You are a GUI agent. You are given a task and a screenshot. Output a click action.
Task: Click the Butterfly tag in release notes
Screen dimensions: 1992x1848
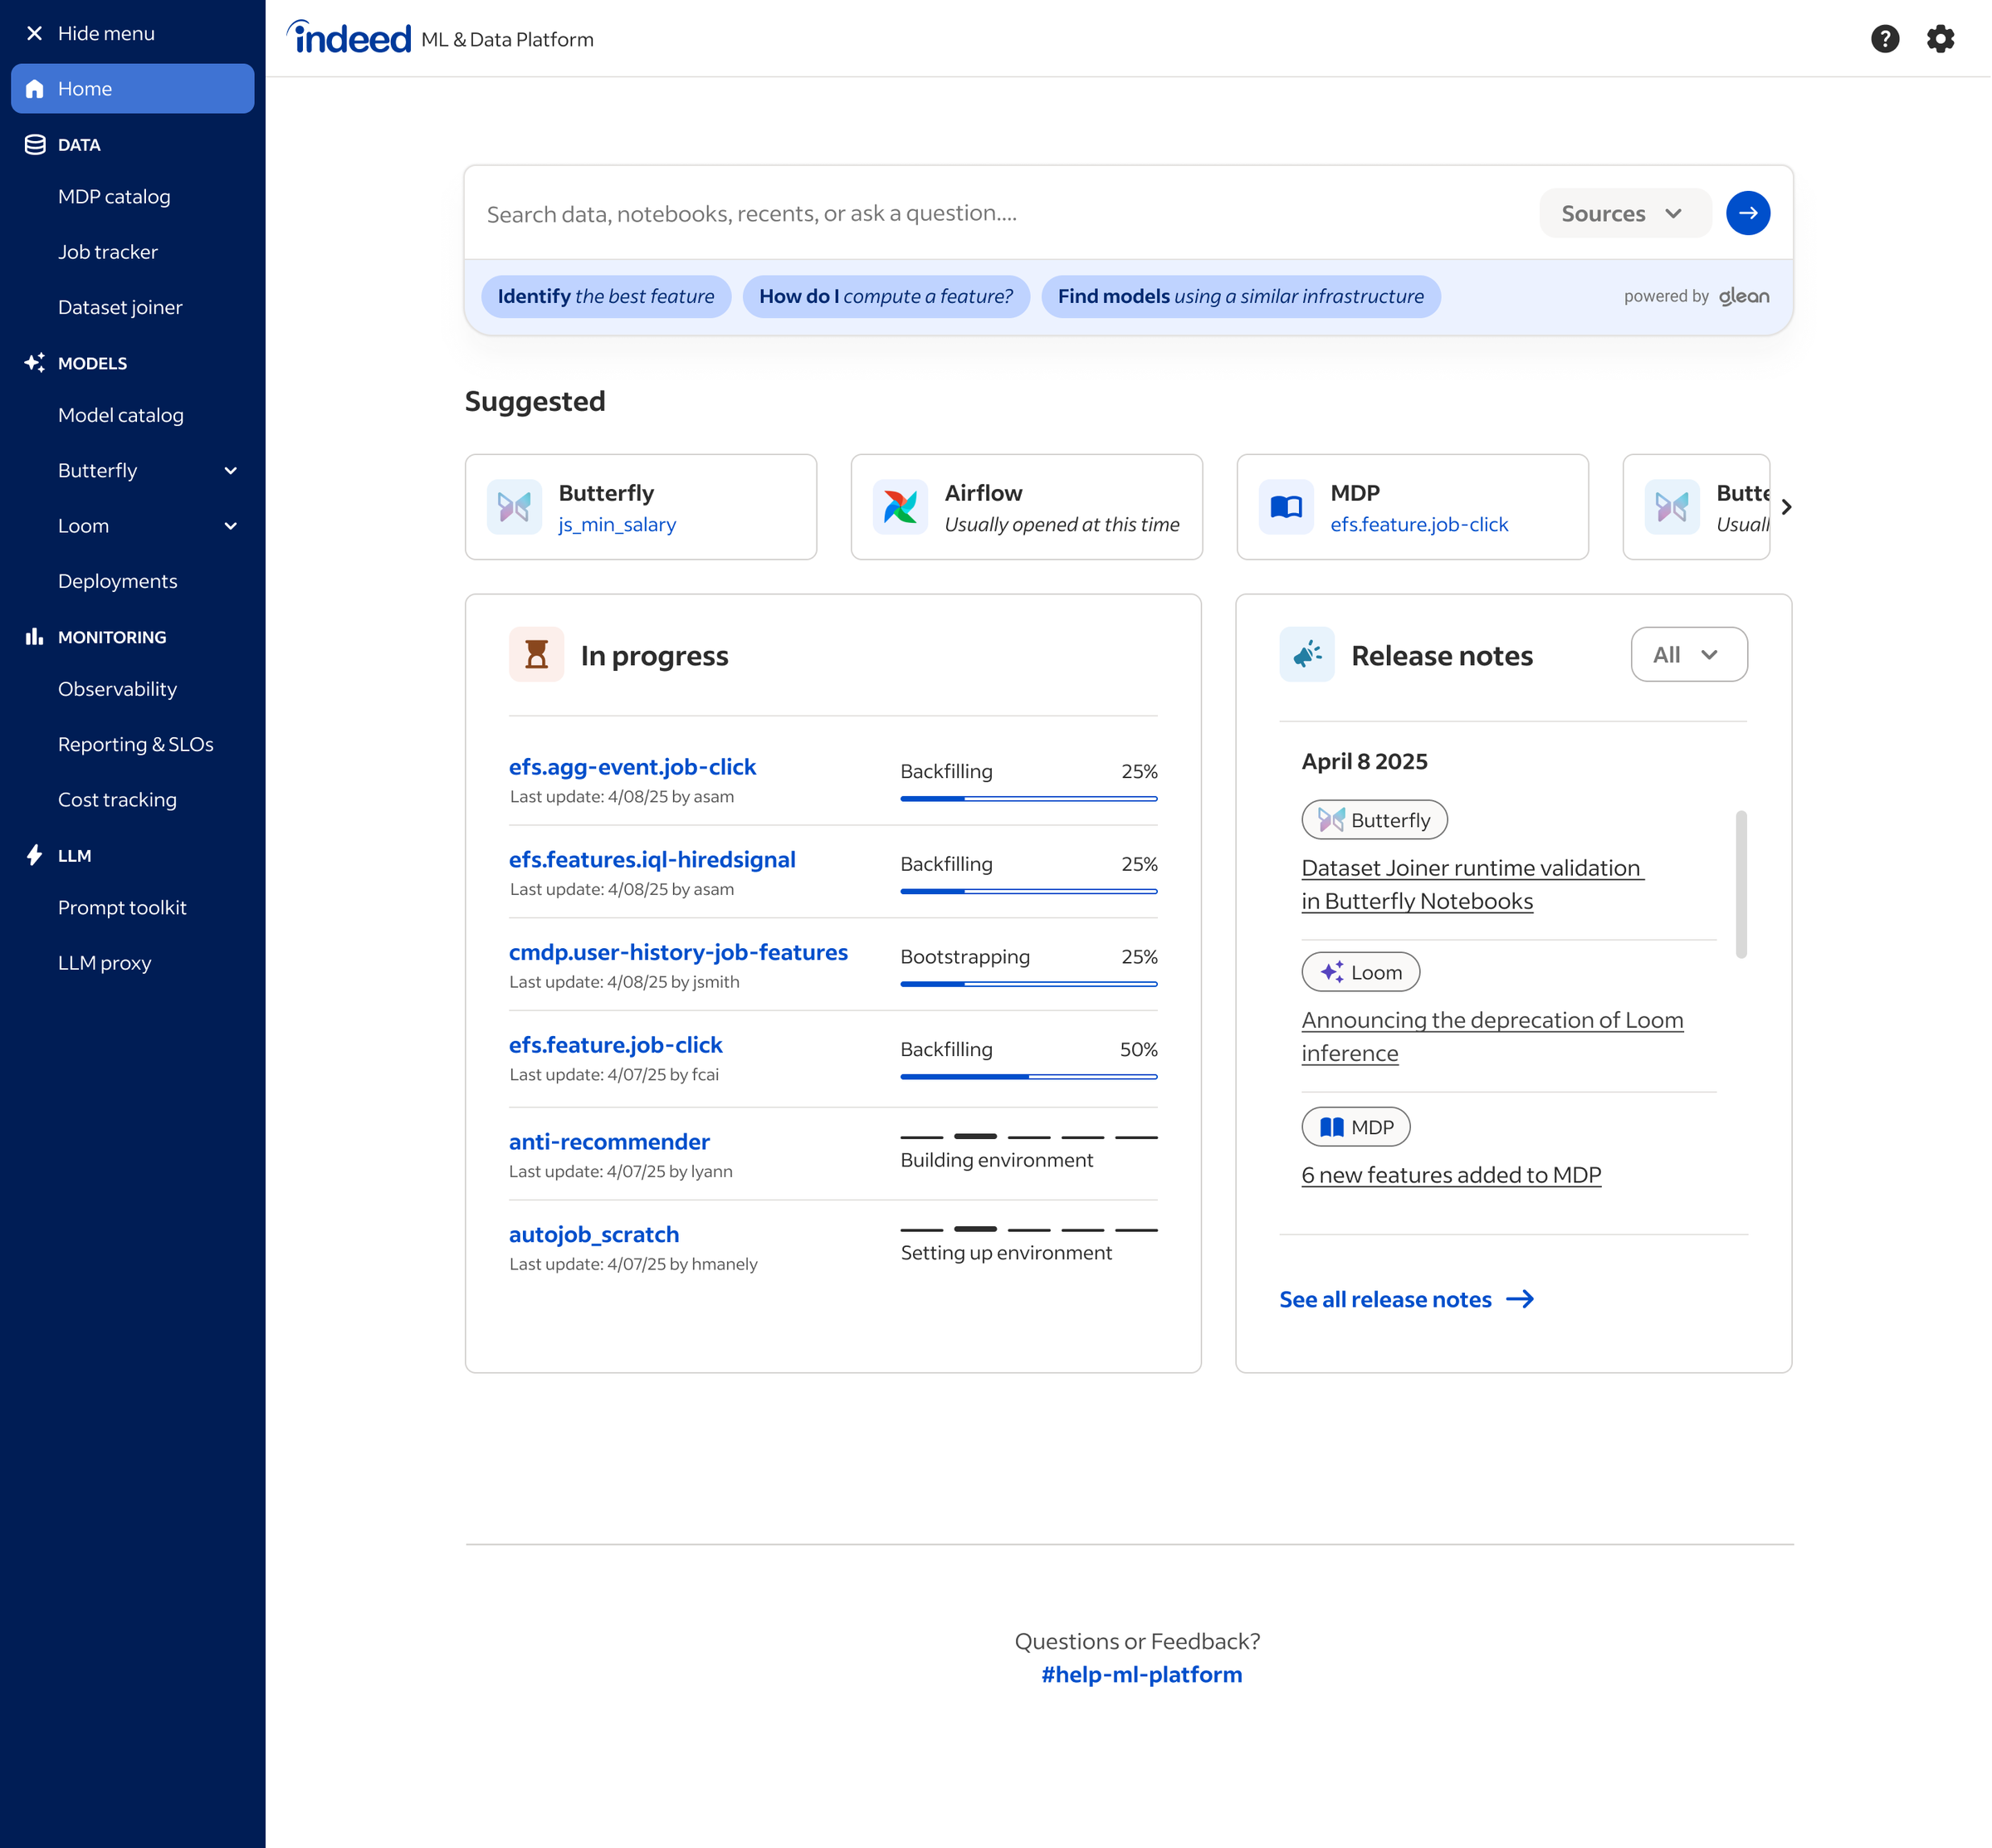[1374, 820]
